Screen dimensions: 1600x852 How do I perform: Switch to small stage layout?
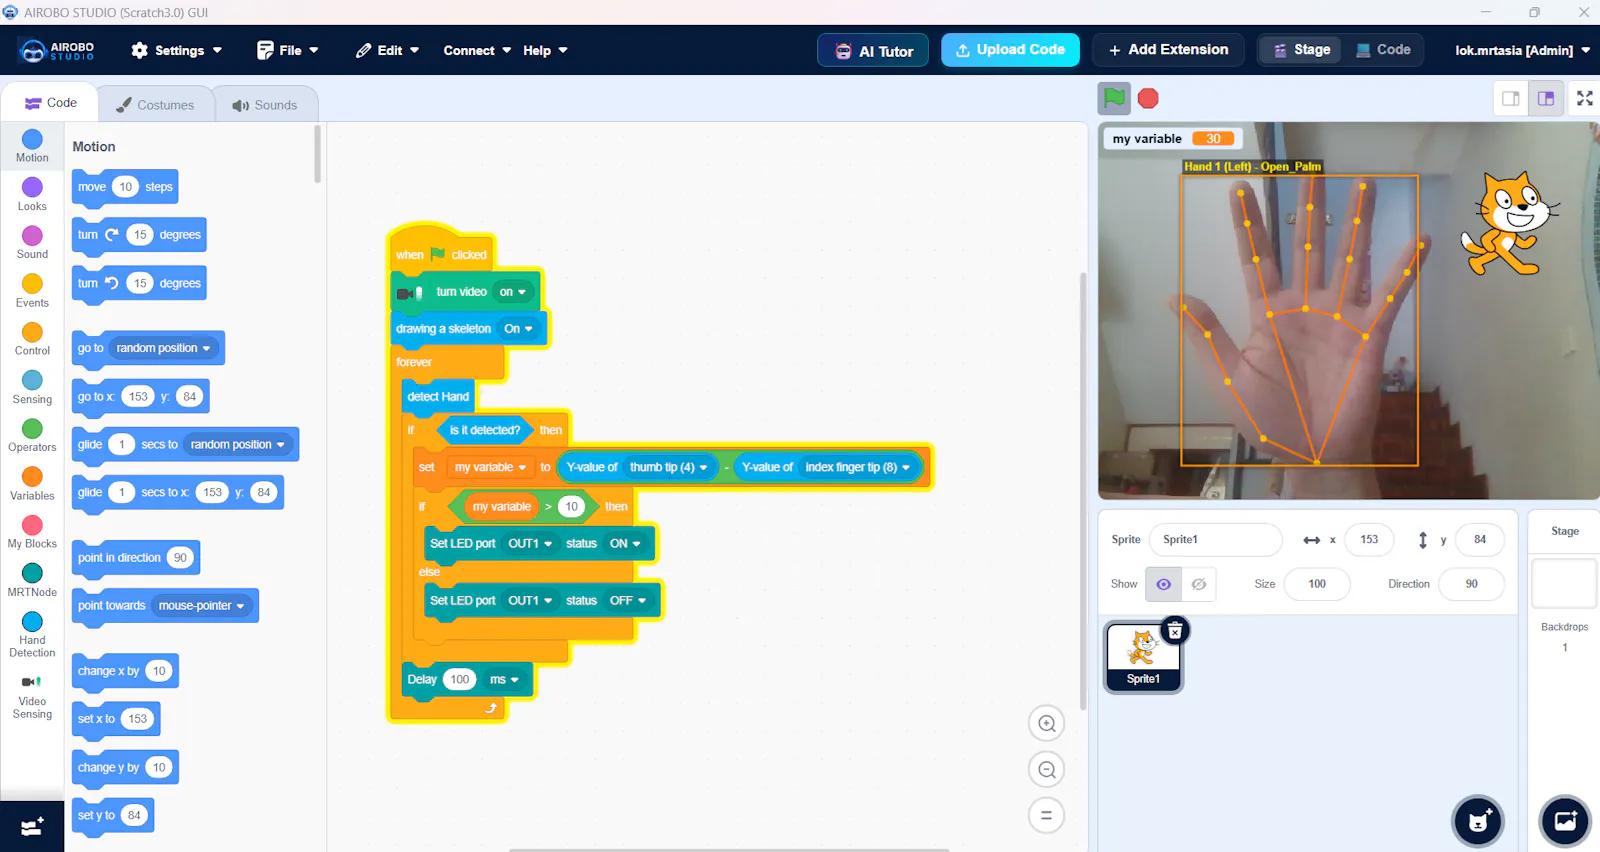[1511, 98]
